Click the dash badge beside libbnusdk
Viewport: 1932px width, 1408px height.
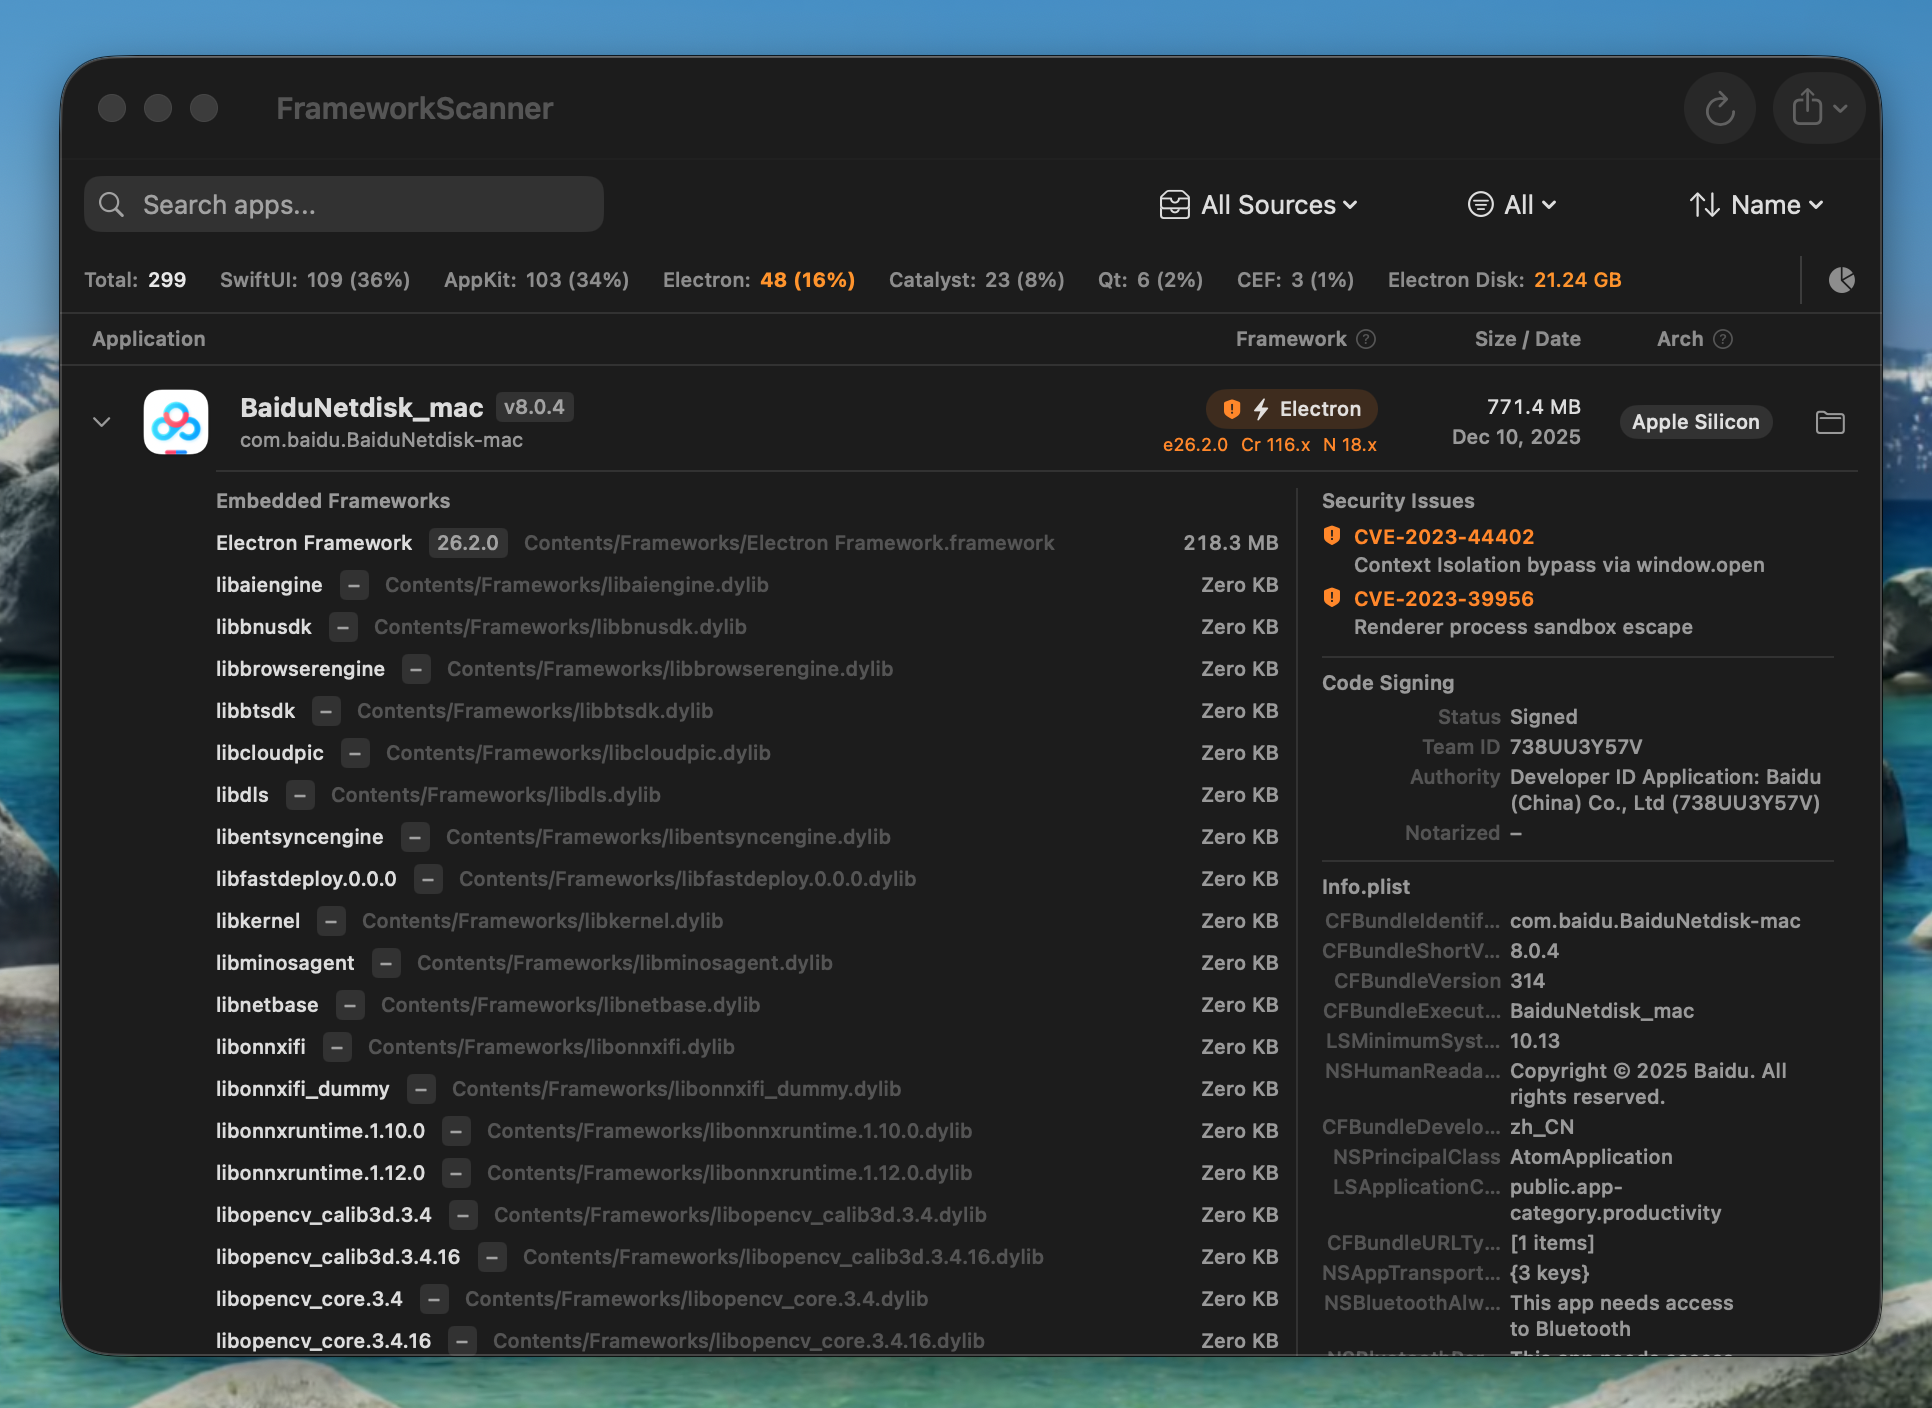tap(343, 627)
